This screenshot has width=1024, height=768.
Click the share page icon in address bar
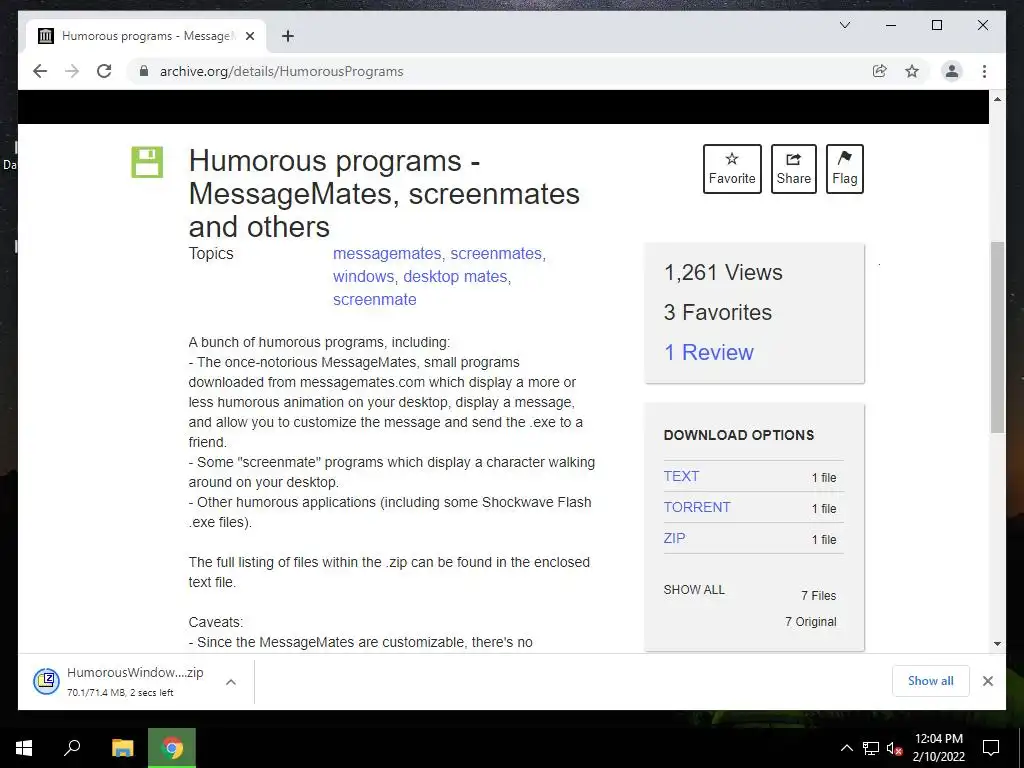[880, 71]
